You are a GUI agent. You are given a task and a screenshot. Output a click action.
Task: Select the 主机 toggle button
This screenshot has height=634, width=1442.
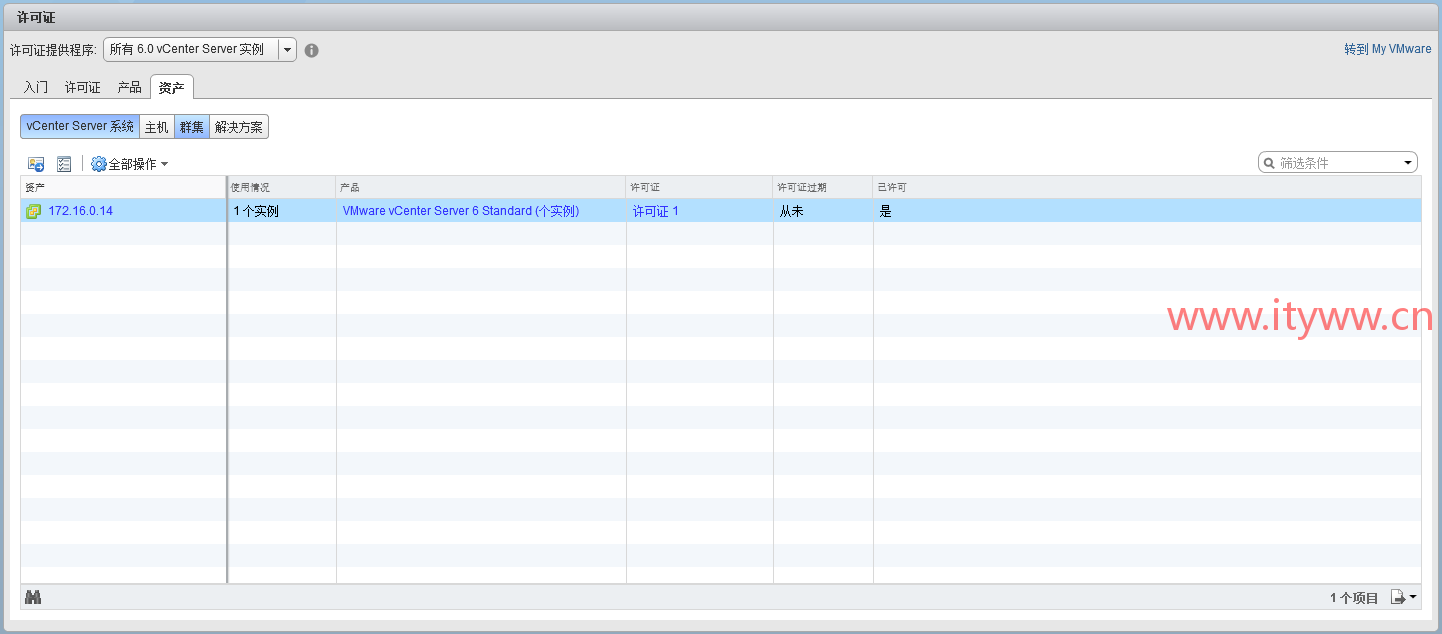pos(157,127)
